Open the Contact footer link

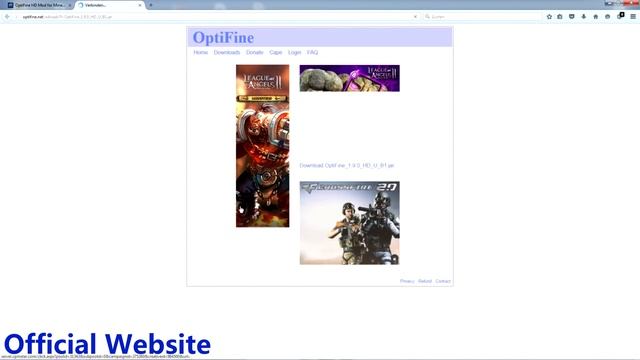click(443, 281)
